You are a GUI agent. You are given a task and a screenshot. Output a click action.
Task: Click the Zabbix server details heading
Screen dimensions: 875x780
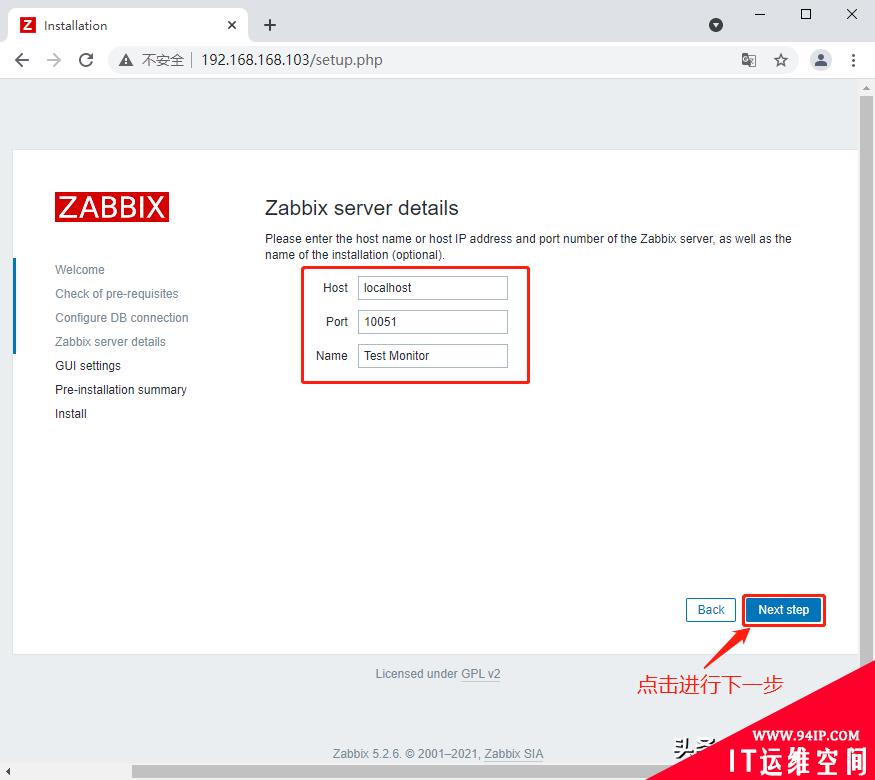pyautogui.click(x=362, y=208)
